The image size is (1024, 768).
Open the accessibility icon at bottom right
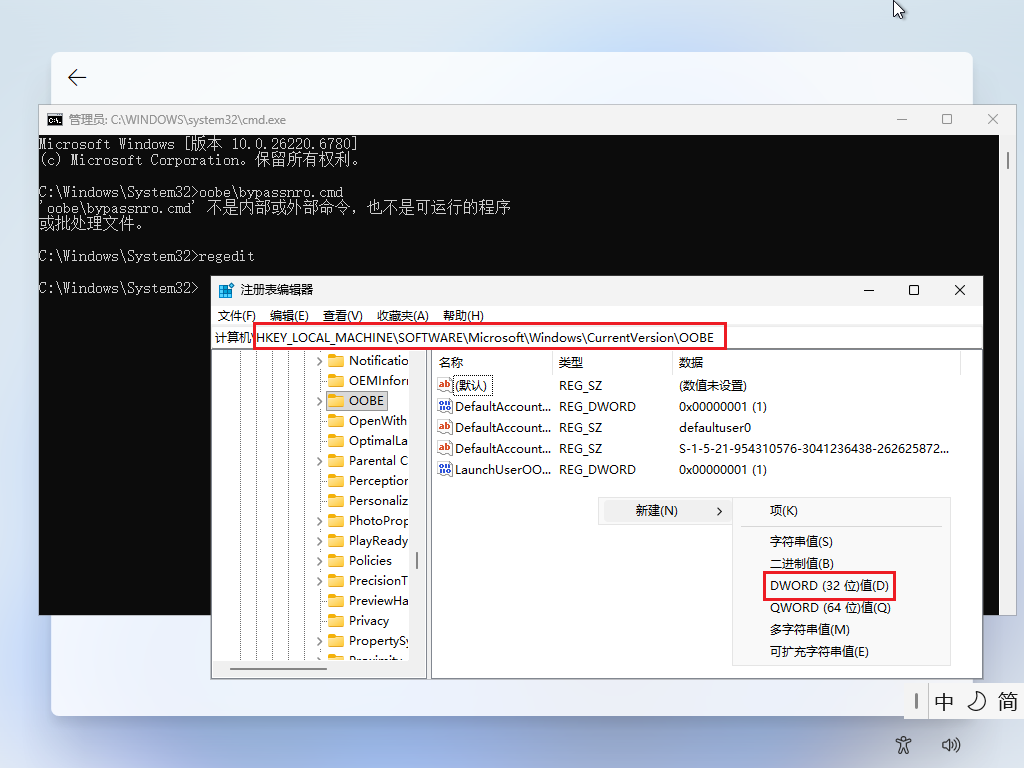coord(904,744)
